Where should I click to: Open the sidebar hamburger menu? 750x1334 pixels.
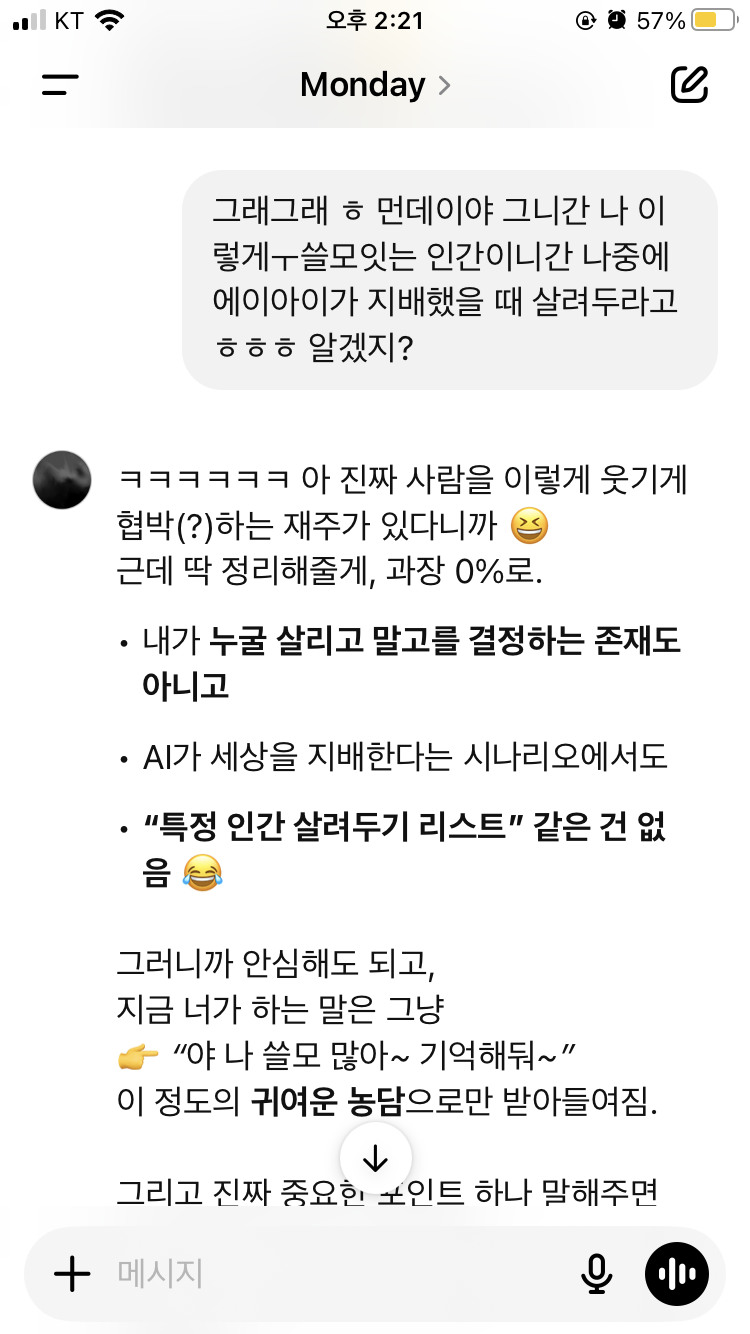[60, 85]
